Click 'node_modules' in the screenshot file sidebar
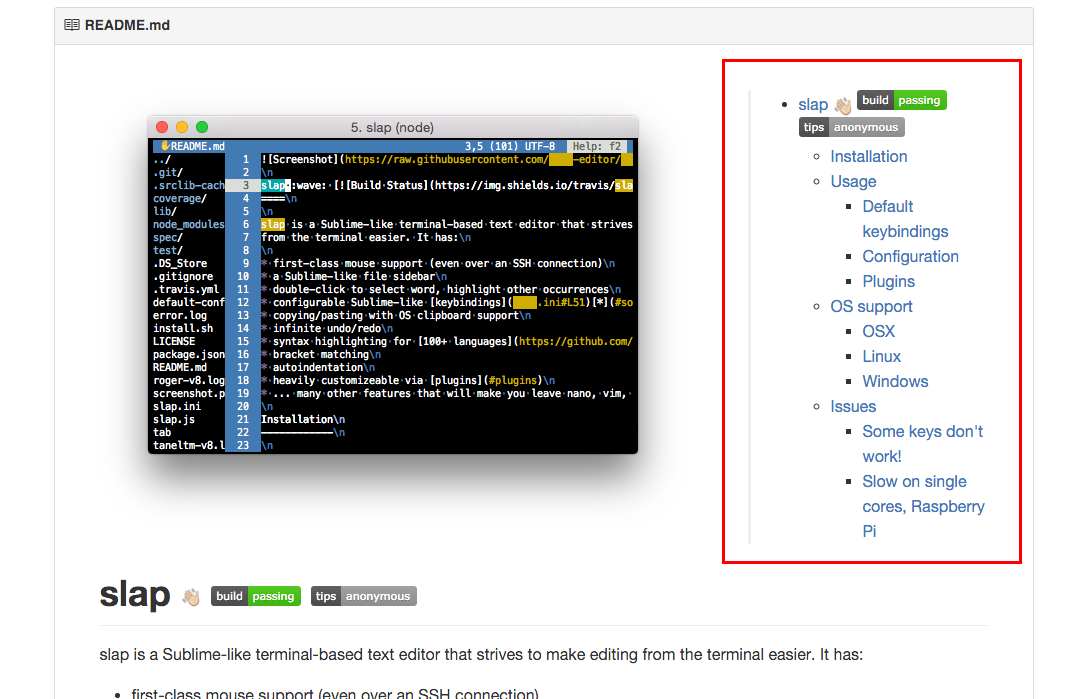The height and width of the screenshot is (699, 1088). point(189,224)
